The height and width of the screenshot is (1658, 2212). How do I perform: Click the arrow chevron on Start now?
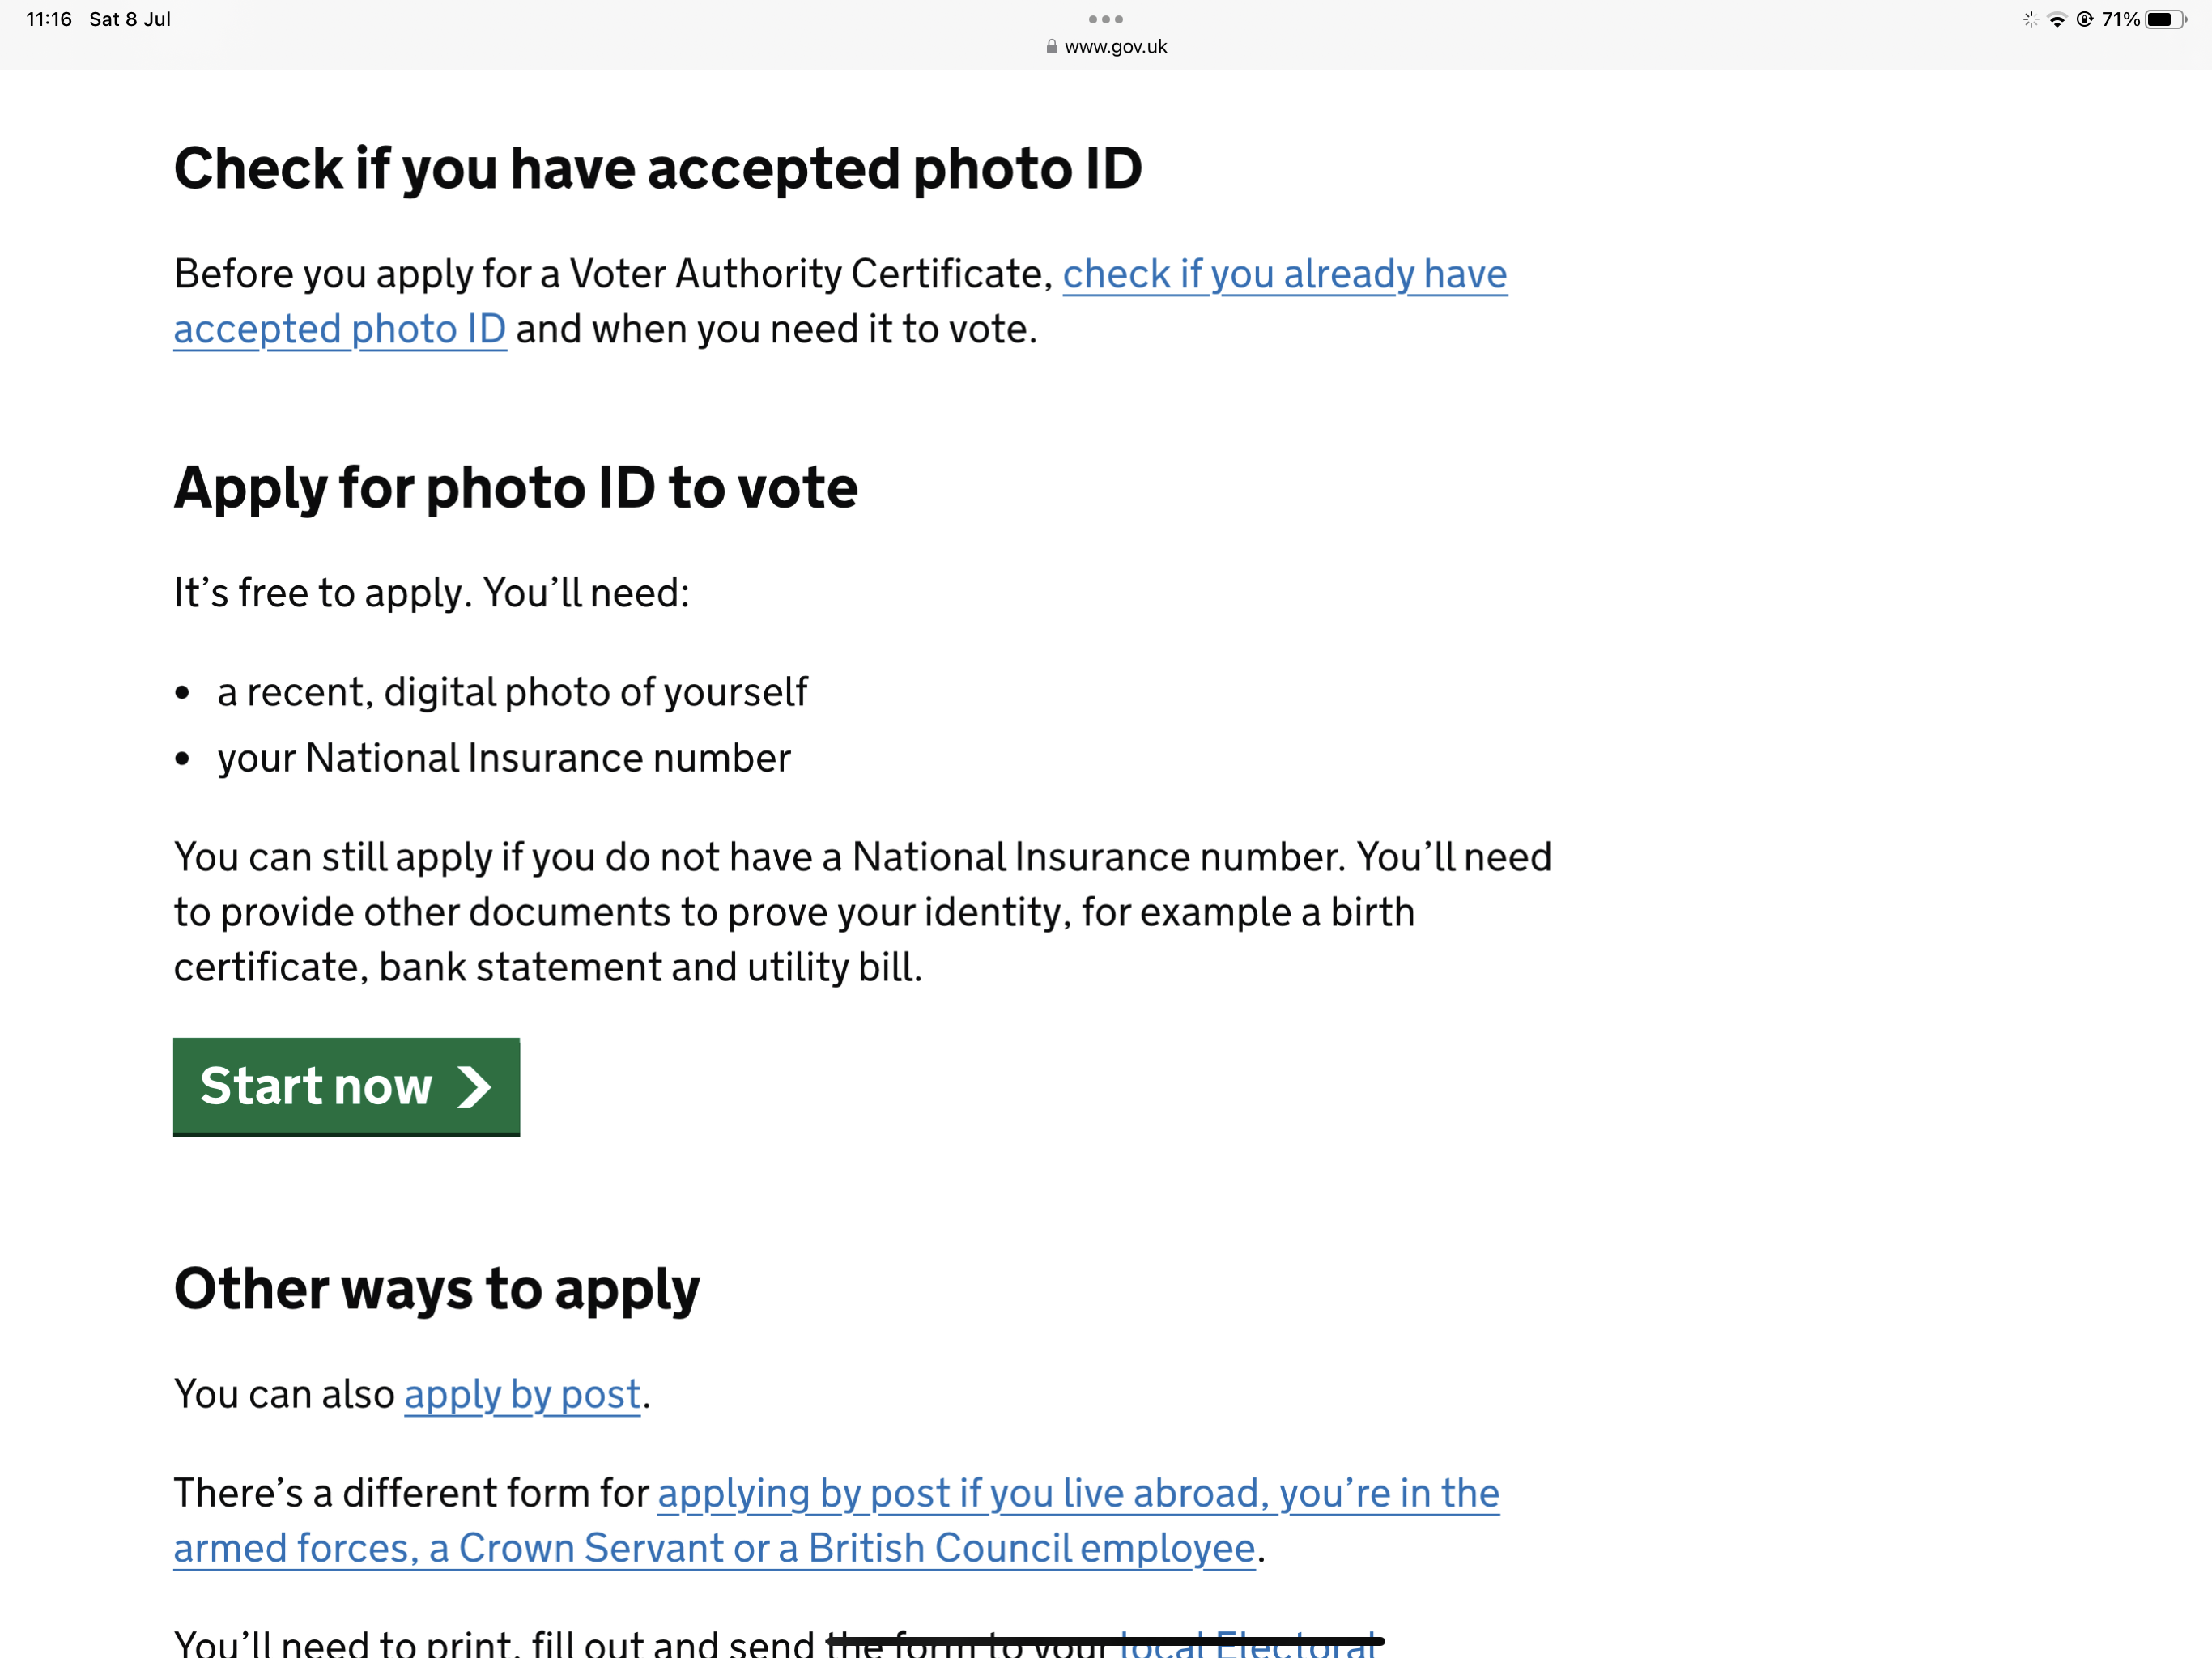click(474, 1087)
